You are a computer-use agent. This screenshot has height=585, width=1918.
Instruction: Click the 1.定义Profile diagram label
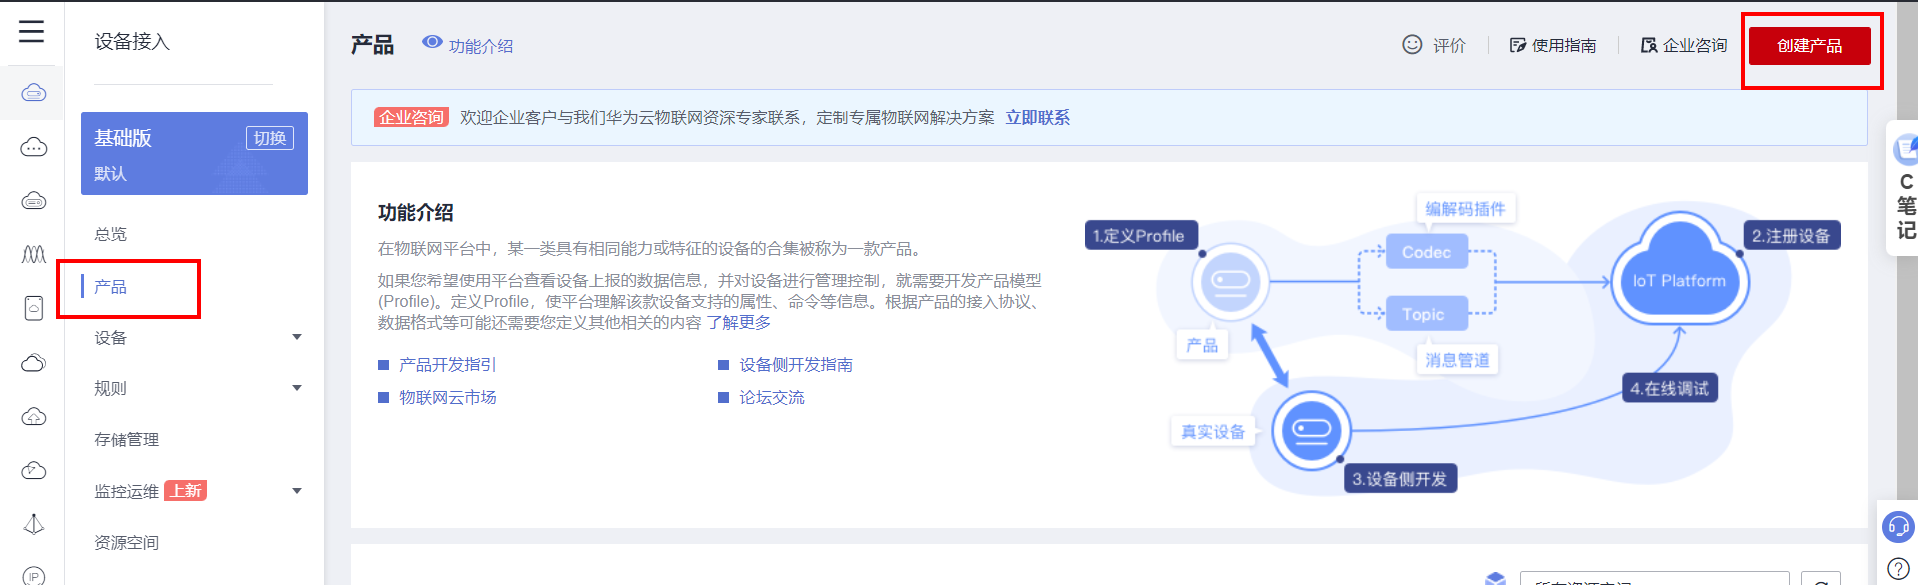point(1140,236)
